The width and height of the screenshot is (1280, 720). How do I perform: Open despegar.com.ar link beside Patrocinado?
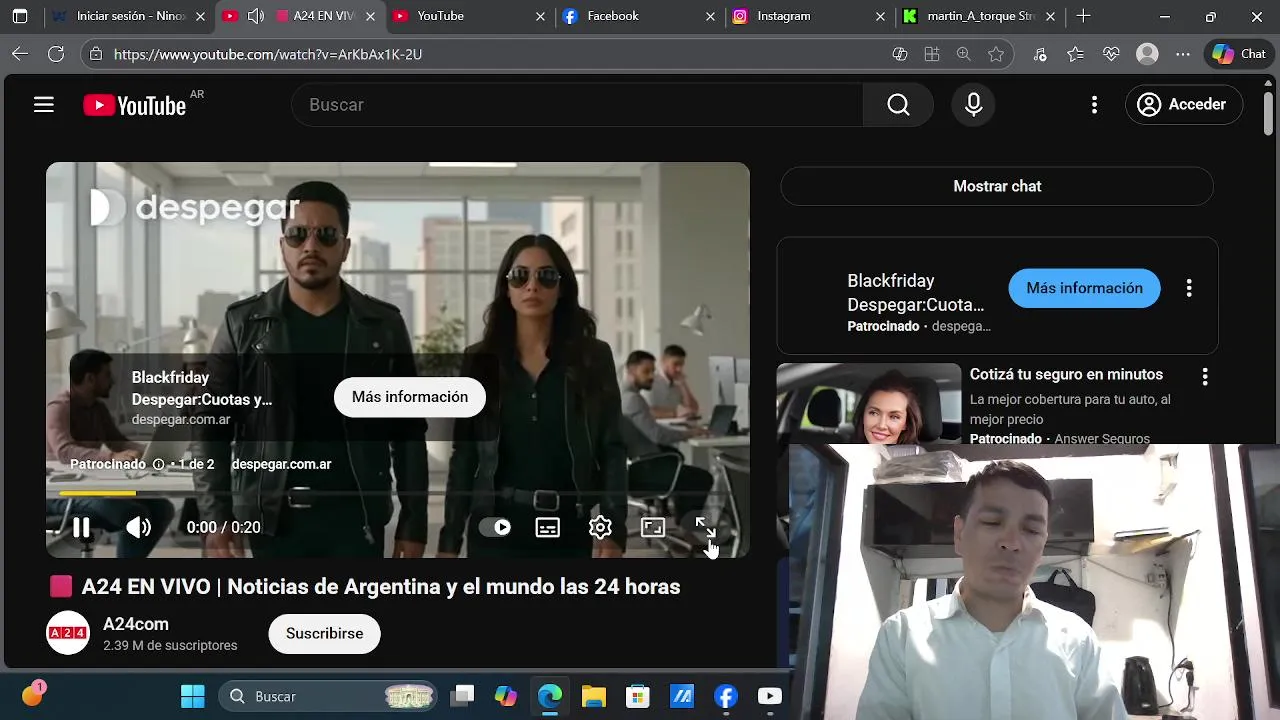pos(281,464)
